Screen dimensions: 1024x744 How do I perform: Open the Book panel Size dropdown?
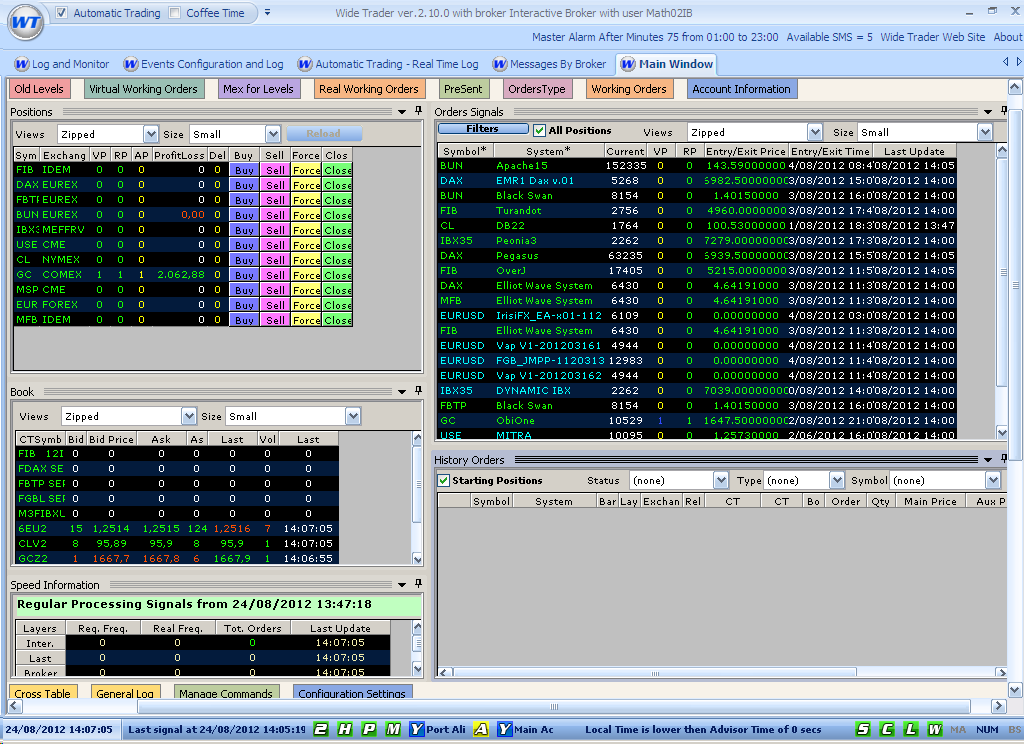coord(353,416)
